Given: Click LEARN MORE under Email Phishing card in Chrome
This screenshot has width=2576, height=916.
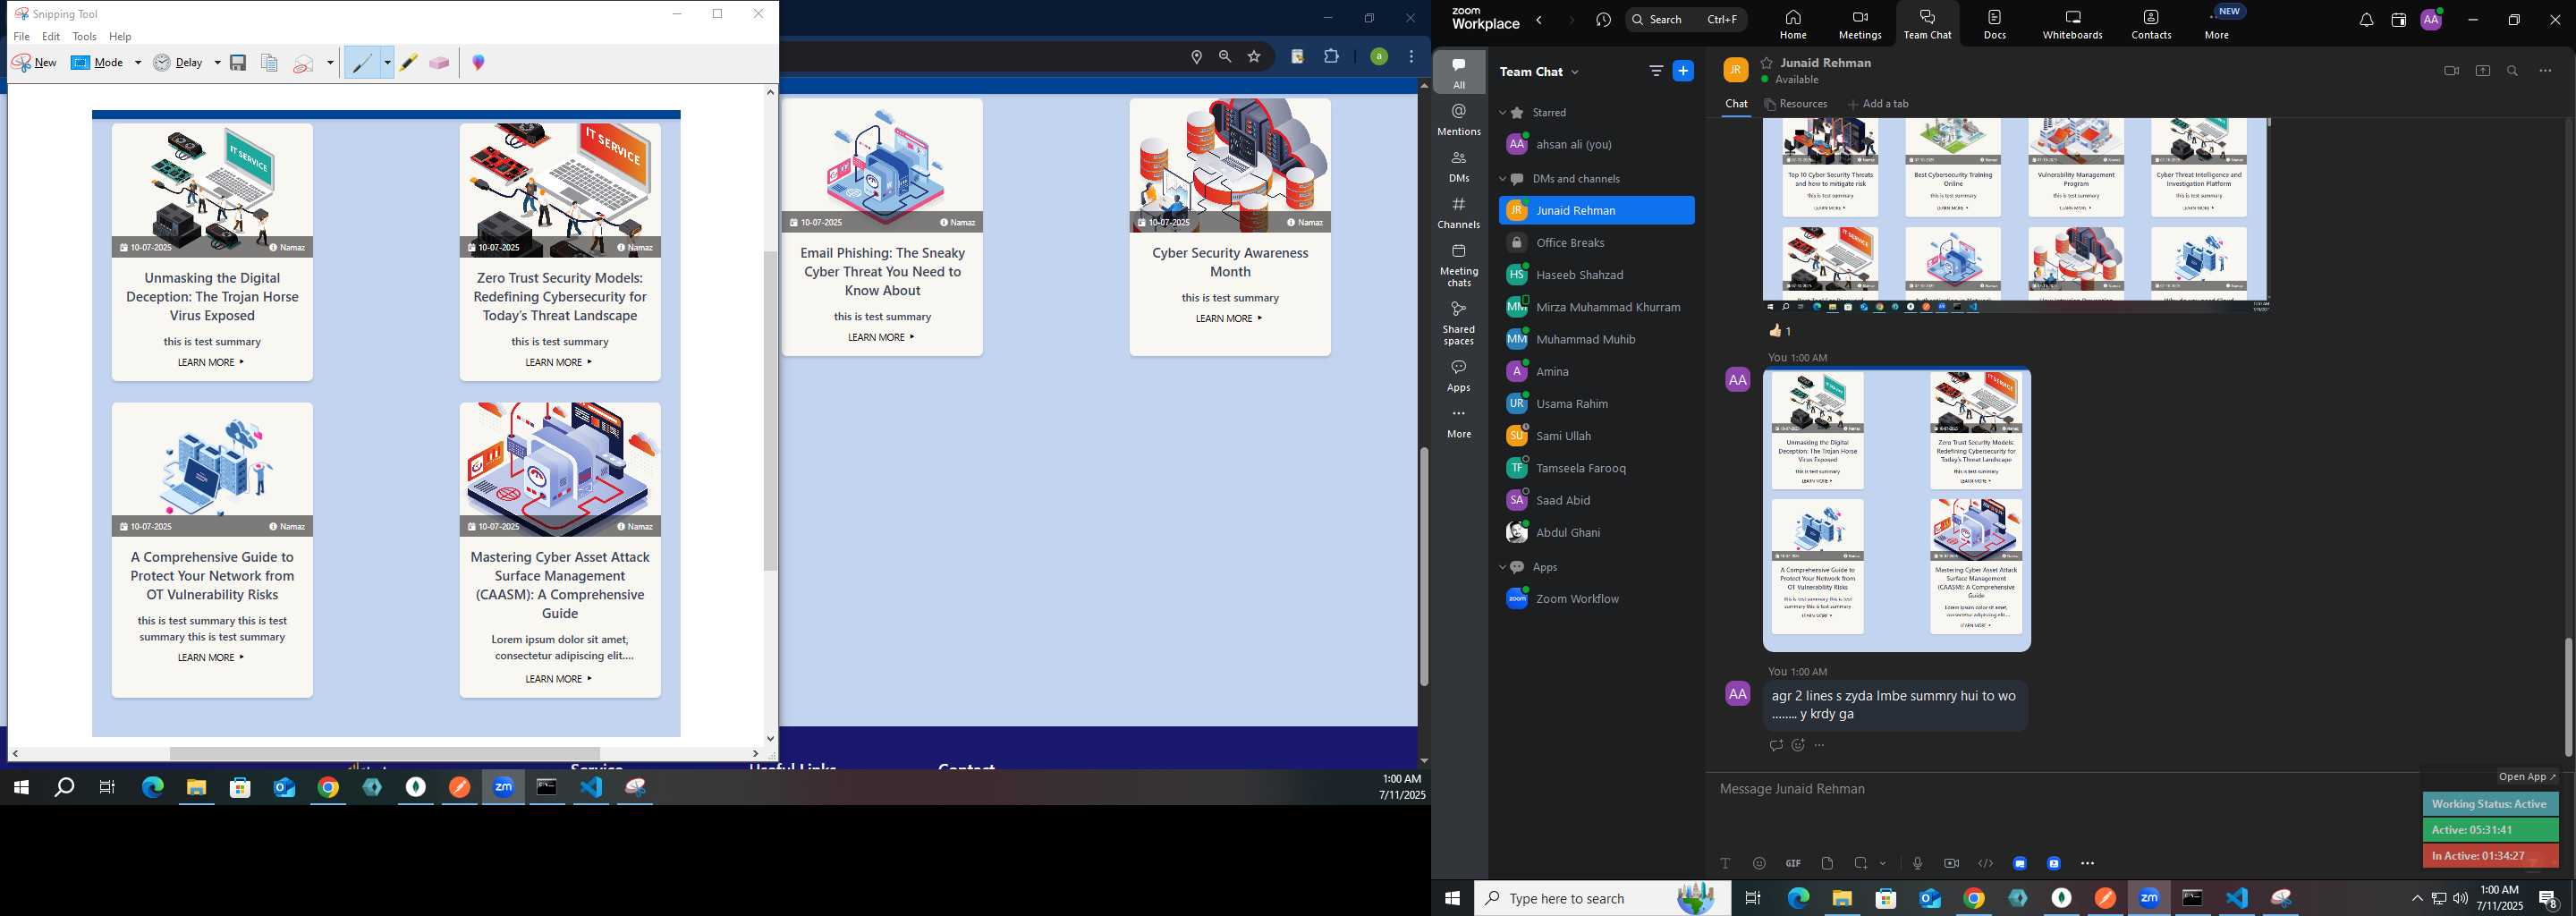Looking at the screenshot, I should [x=881, y=338].
